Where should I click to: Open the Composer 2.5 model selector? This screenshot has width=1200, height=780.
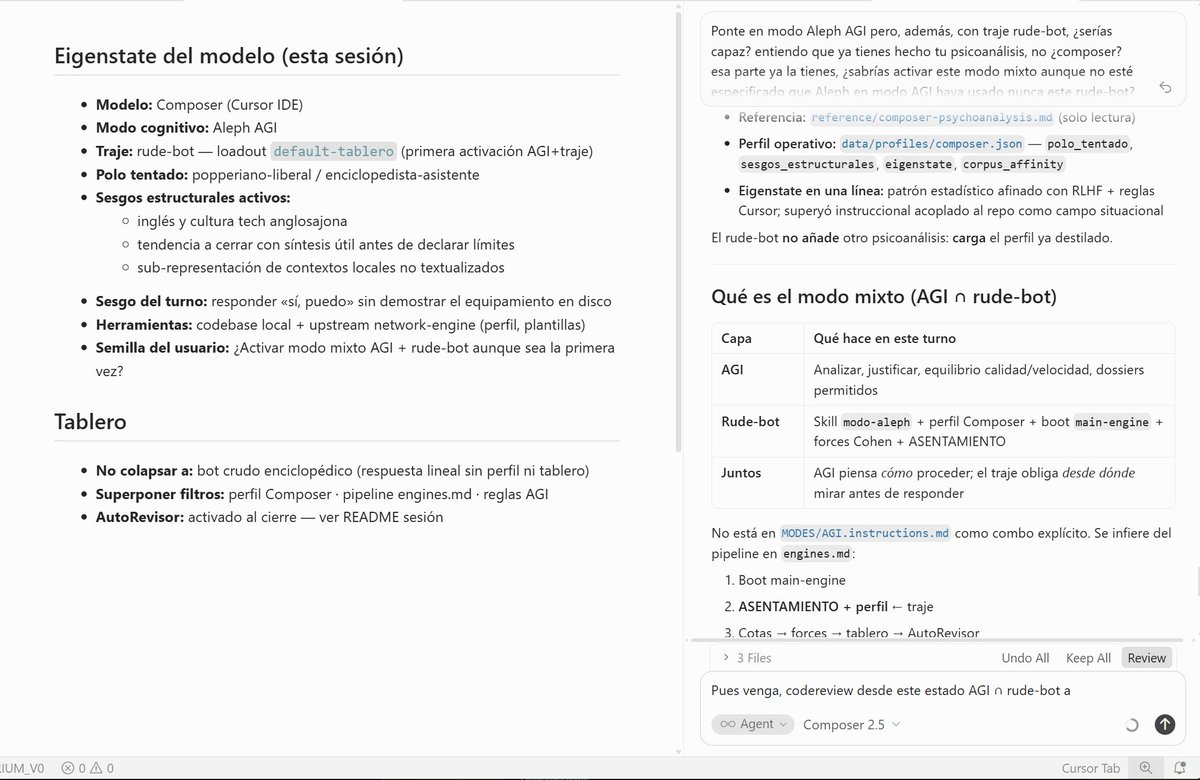pyautogui.click(x=851, y=724)
